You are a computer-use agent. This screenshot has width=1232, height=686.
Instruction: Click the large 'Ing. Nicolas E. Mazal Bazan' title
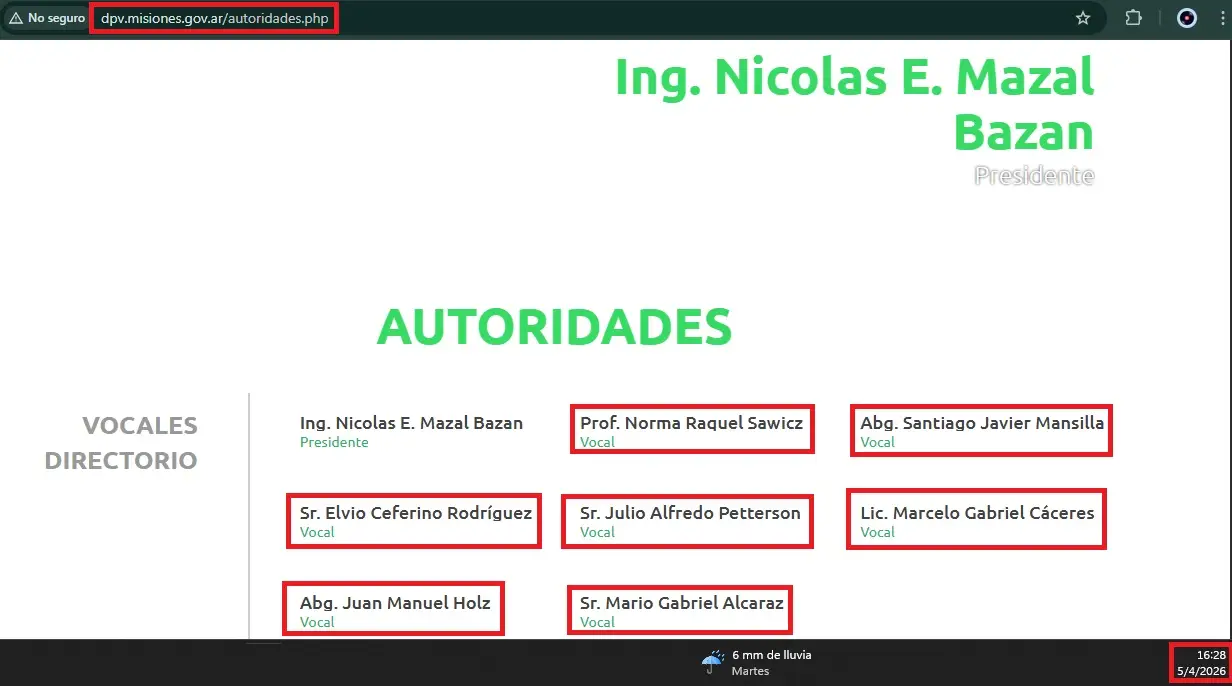pyautogui.click(x=854, y=104)
